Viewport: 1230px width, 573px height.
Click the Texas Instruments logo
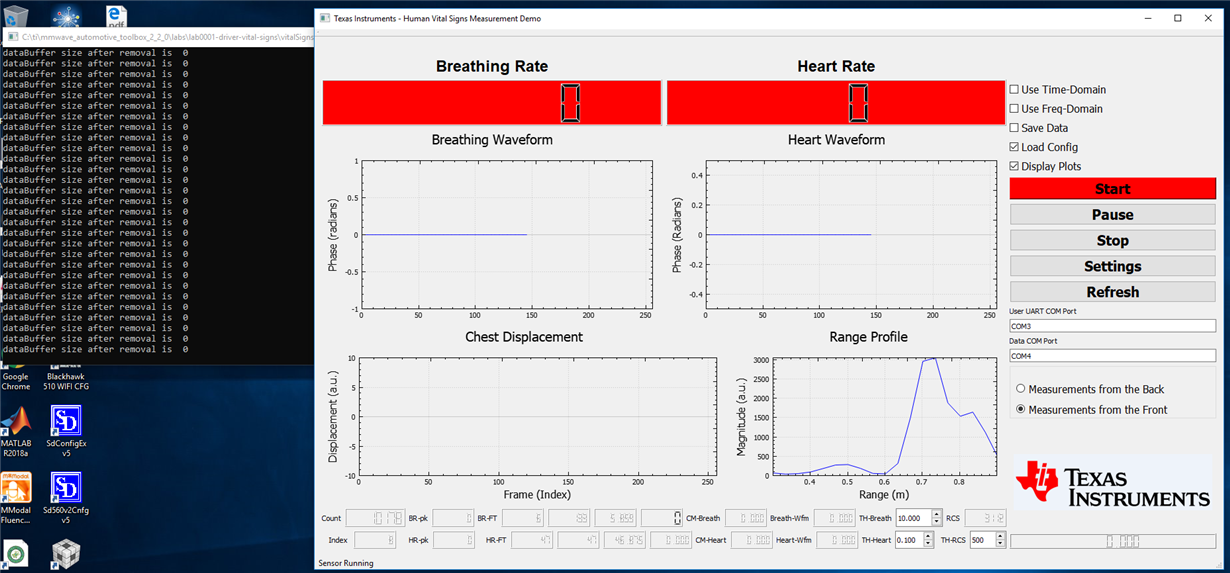pos(1112,486)
